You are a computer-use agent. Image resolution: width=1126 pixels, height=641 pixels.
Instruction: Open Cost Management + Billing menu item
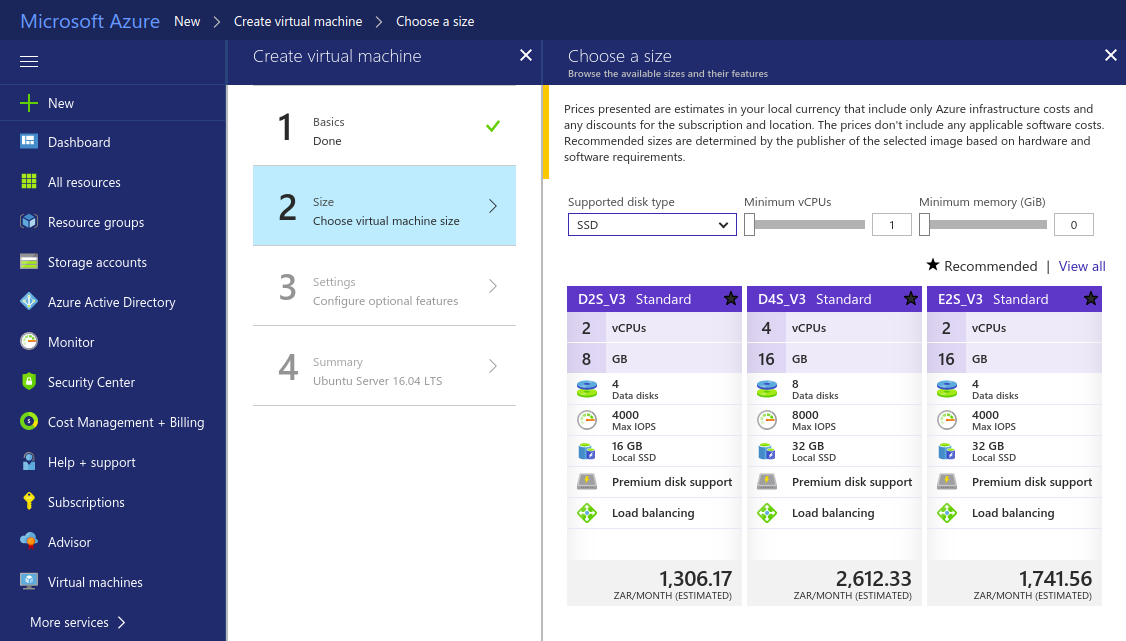125,422
